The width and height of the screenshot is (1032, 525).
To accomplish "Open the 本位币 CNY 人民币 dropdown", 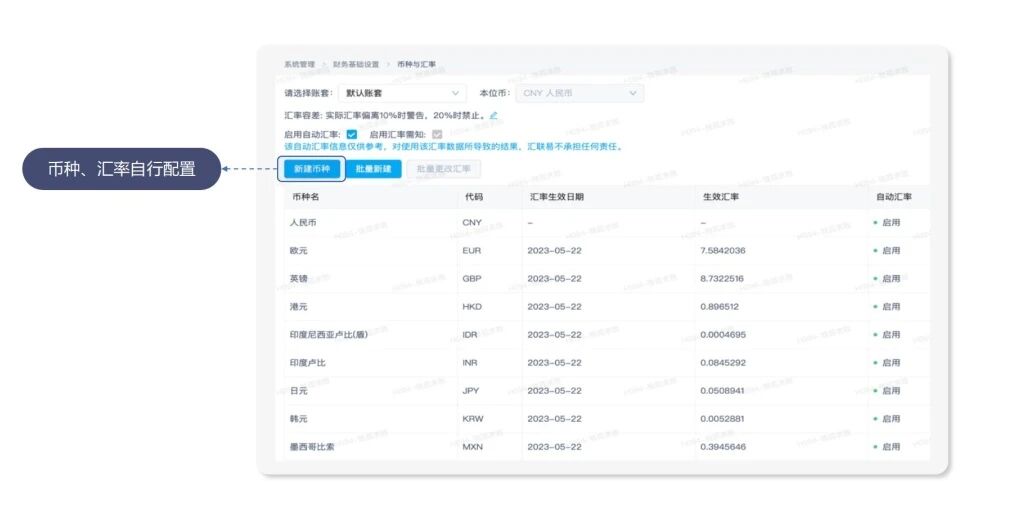I will 579,93.
